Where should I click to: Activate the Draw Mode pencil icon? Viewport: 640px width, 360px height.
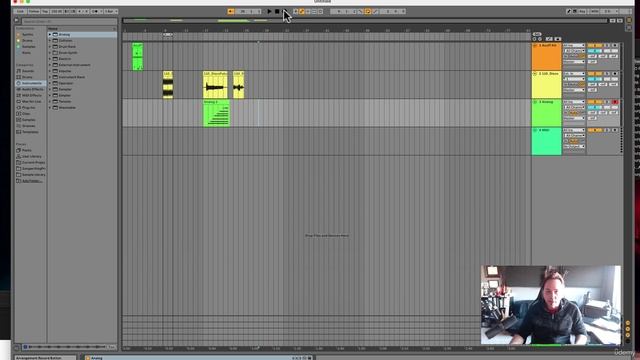click(569, 11)
